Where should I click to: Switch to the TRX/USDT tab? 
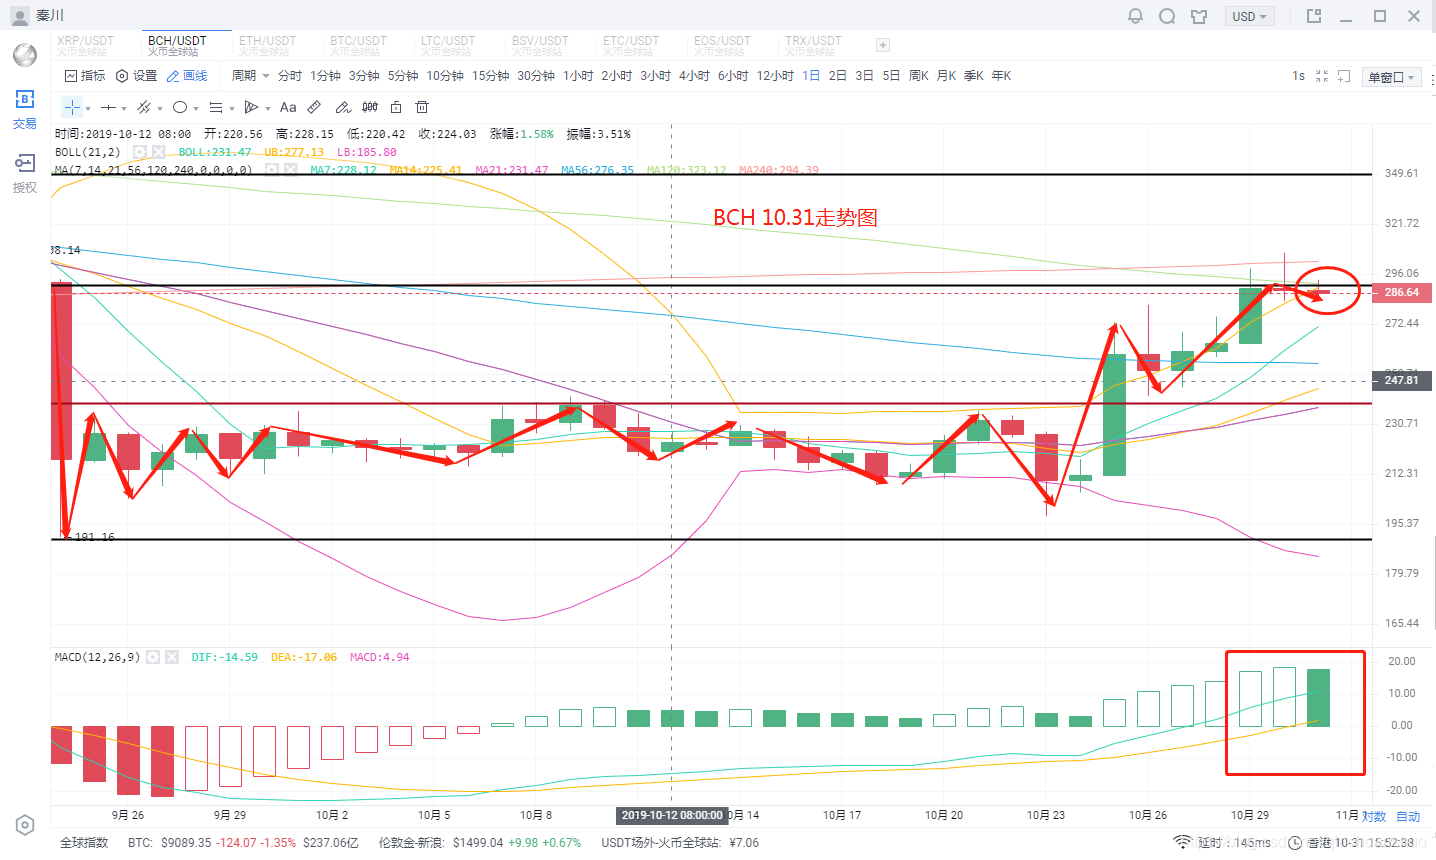813,45
